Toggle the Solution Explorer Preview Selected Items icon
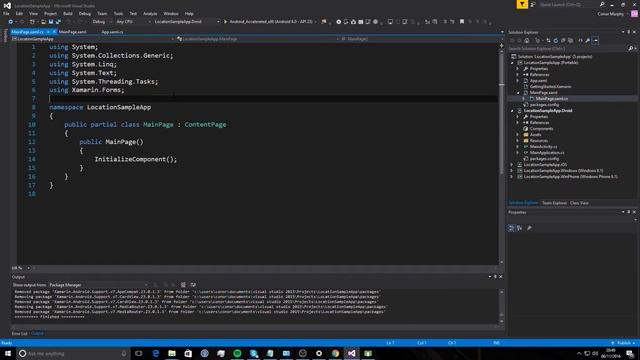 596,40
